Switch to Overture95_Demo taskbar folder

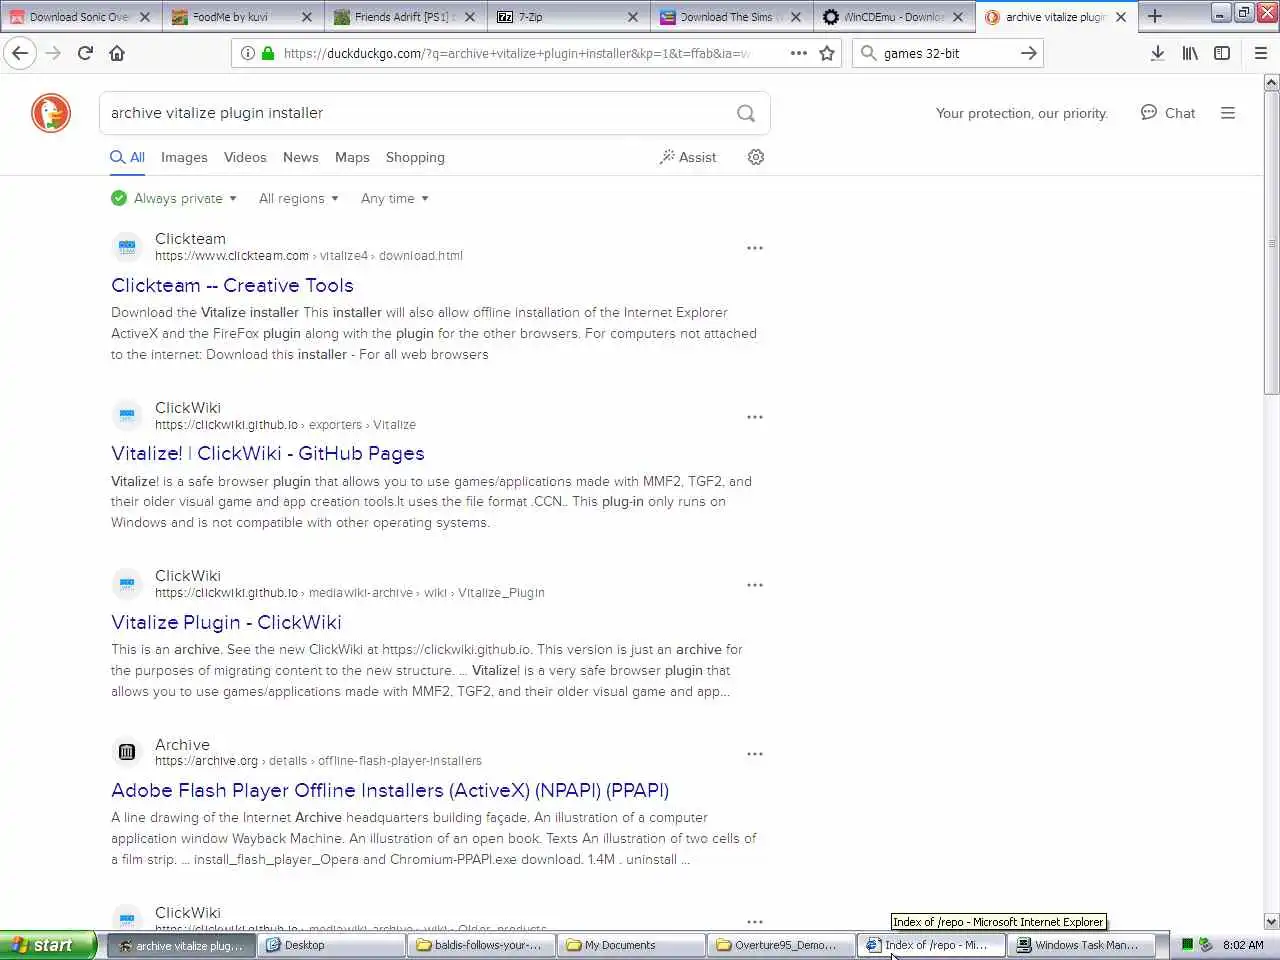tap(781, 945)
